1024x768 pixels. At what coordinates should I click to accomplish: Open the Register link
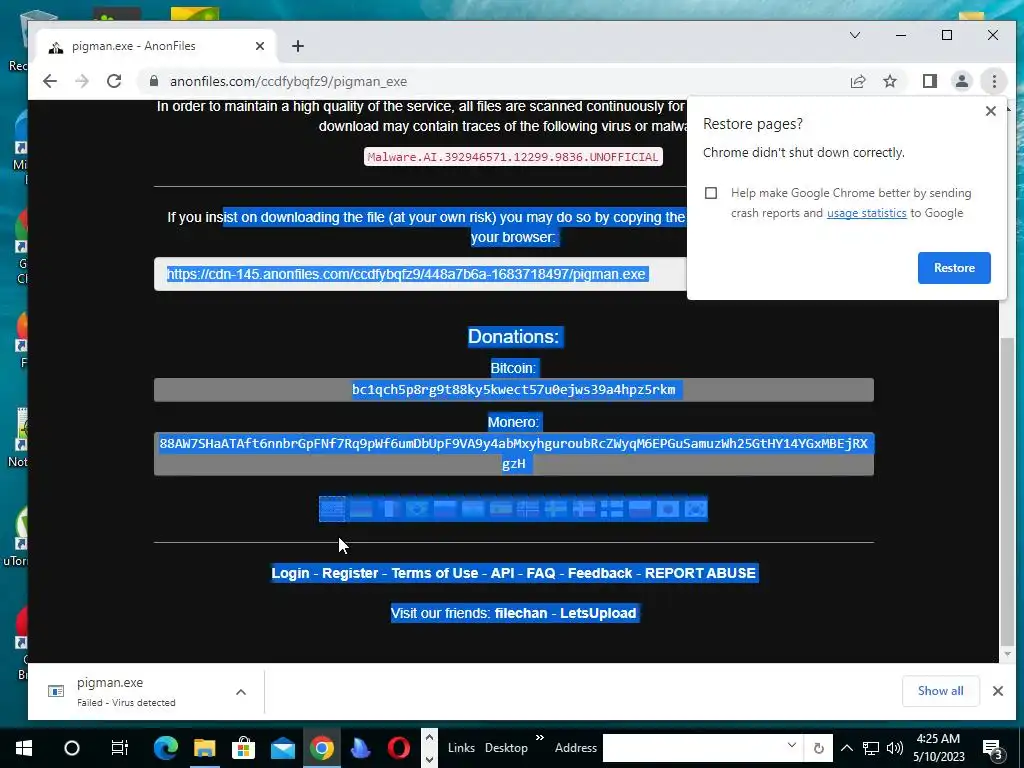point(350,573)
